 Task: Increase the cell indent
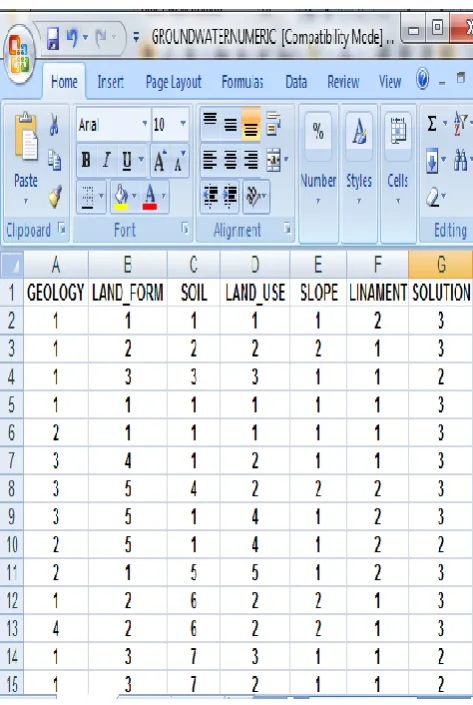coord(230,196)
